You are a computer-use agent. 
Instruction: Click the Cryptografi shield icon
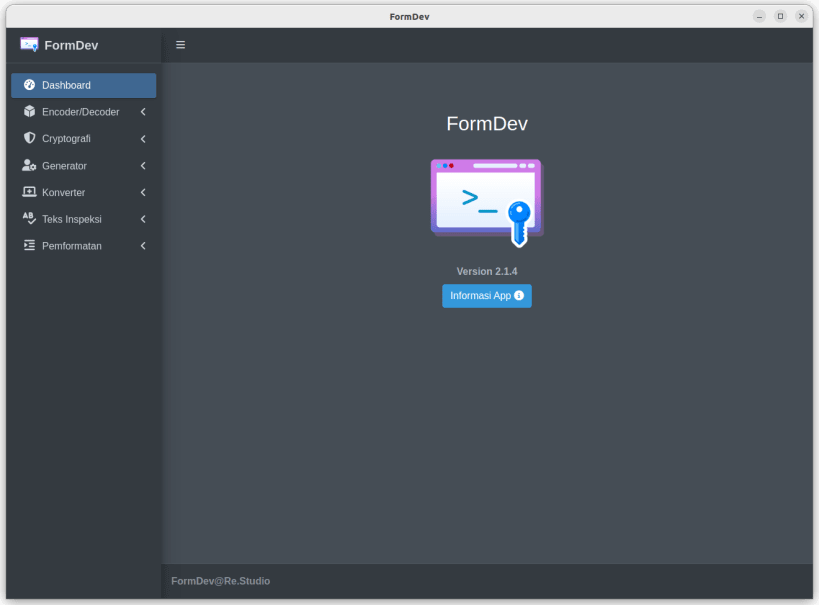(x=29, y=138)
